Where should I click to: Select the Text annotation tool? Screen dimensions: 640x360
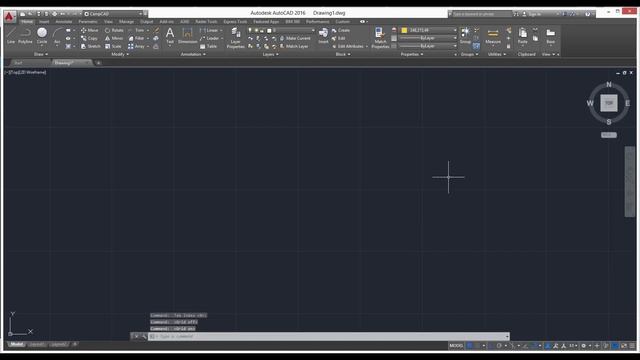pyautogui.click(x=170, y=36)
